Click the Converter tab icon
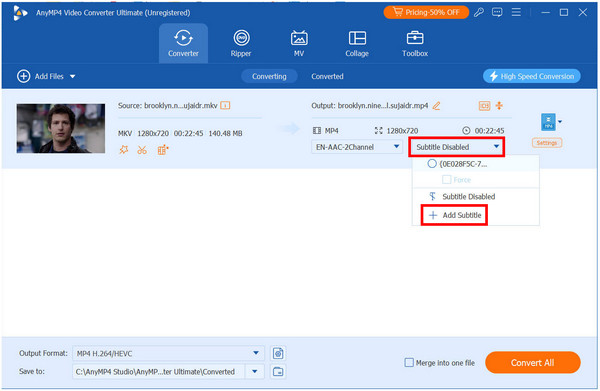Viewport: 600px width, 391px height. point(183,38)
